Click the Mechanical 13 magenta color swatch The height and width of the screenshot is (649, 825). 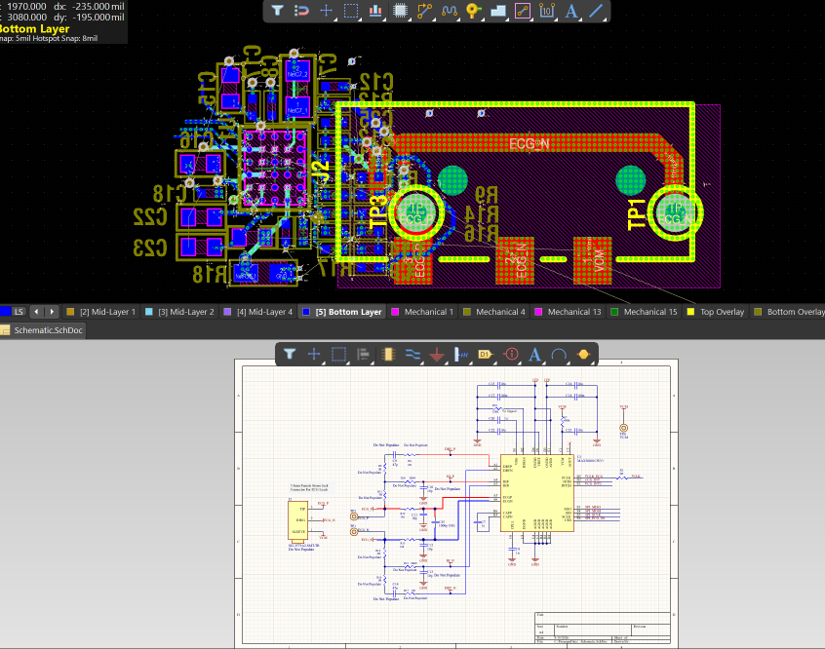(538, 312)
